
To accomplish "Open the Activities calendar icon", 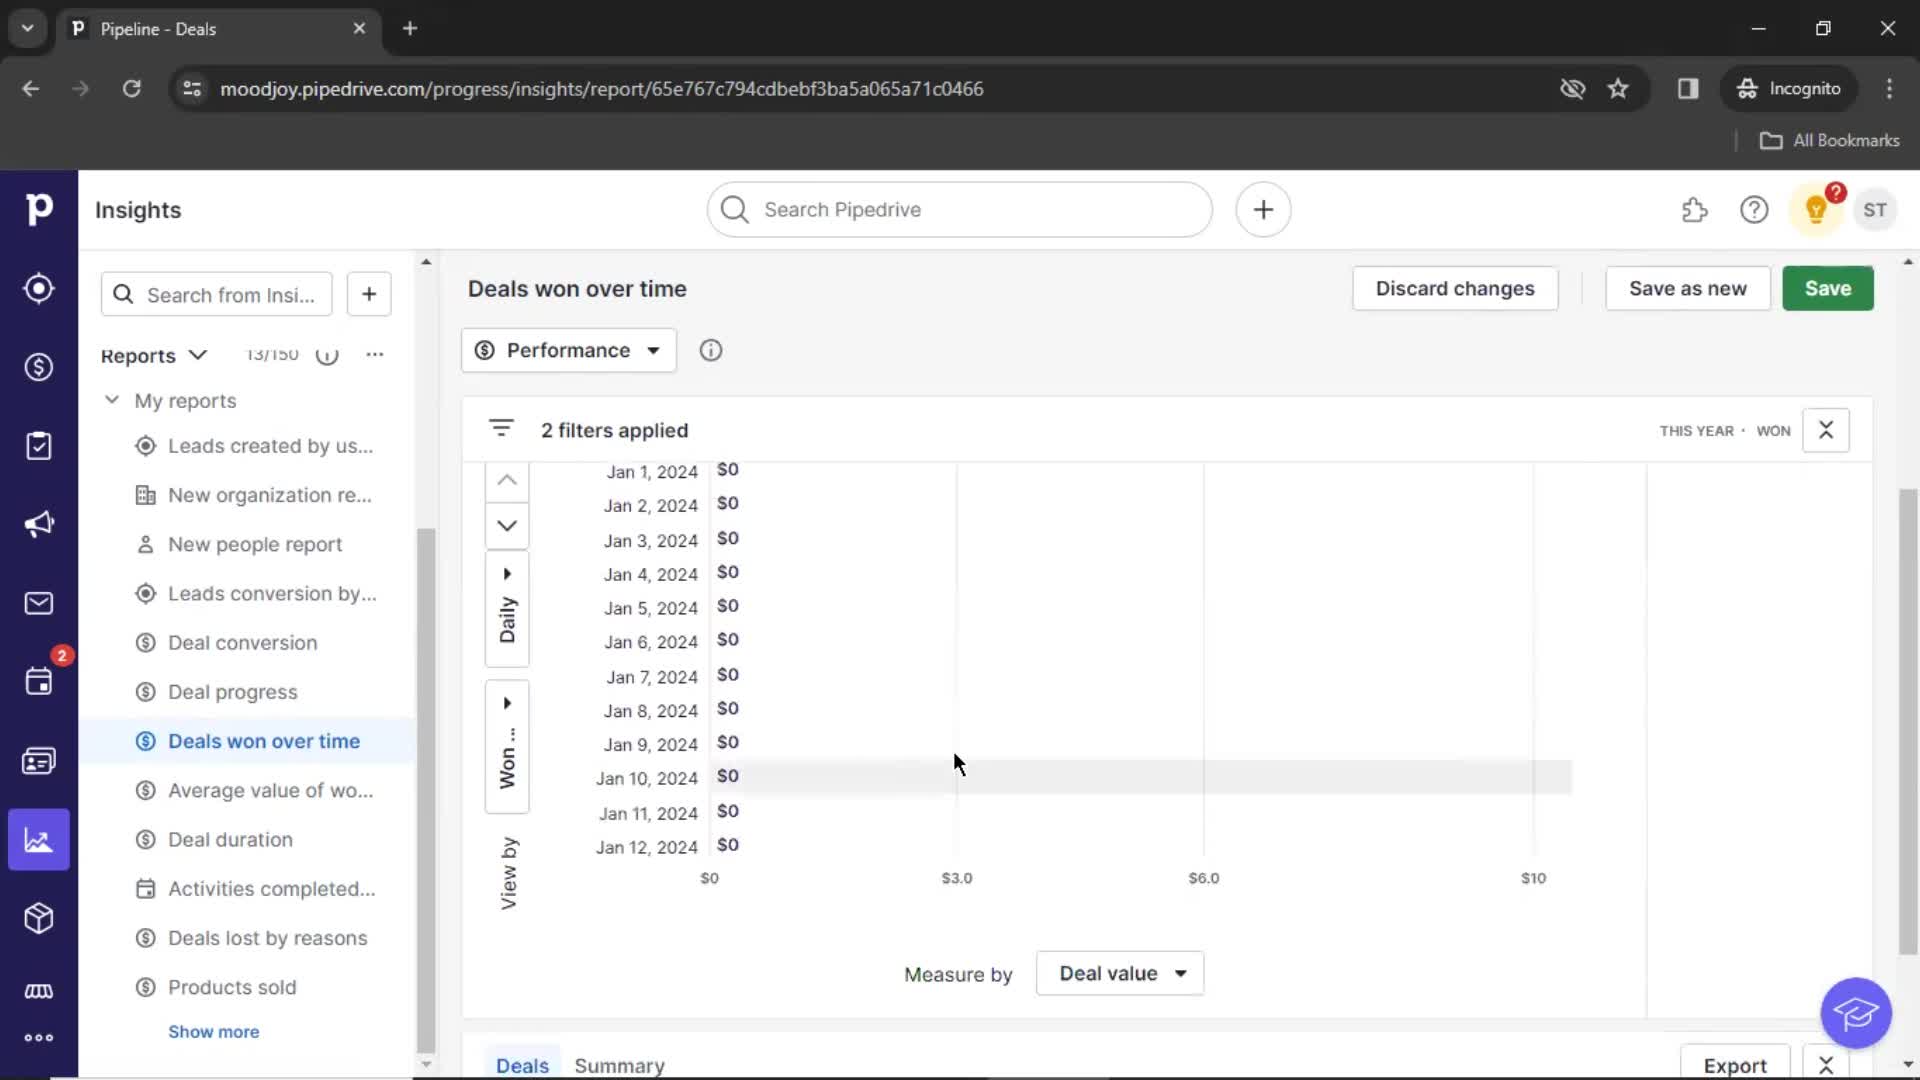I will pyautogui.click(x=38, y=682).
